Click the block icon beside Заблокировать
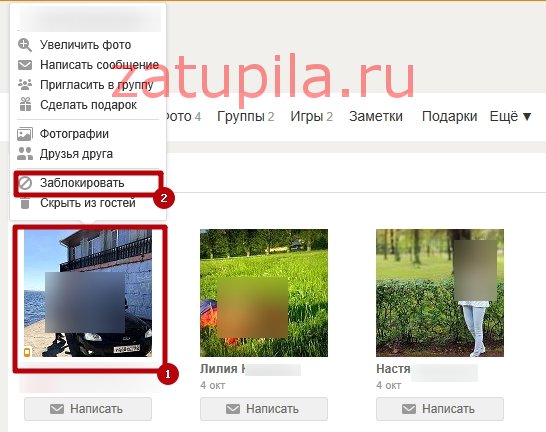The image size is (546, 432). pos(25,183)
